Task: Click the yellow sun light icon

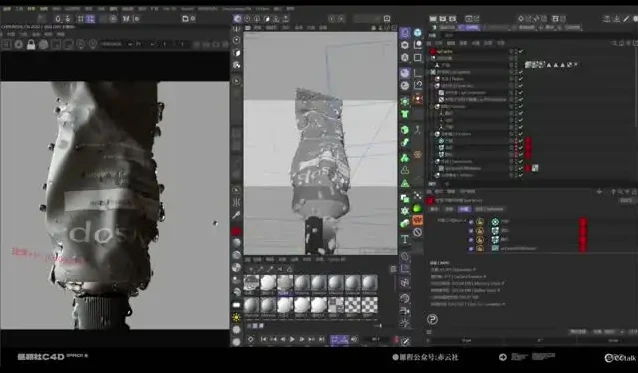Action: click(236, 317)
